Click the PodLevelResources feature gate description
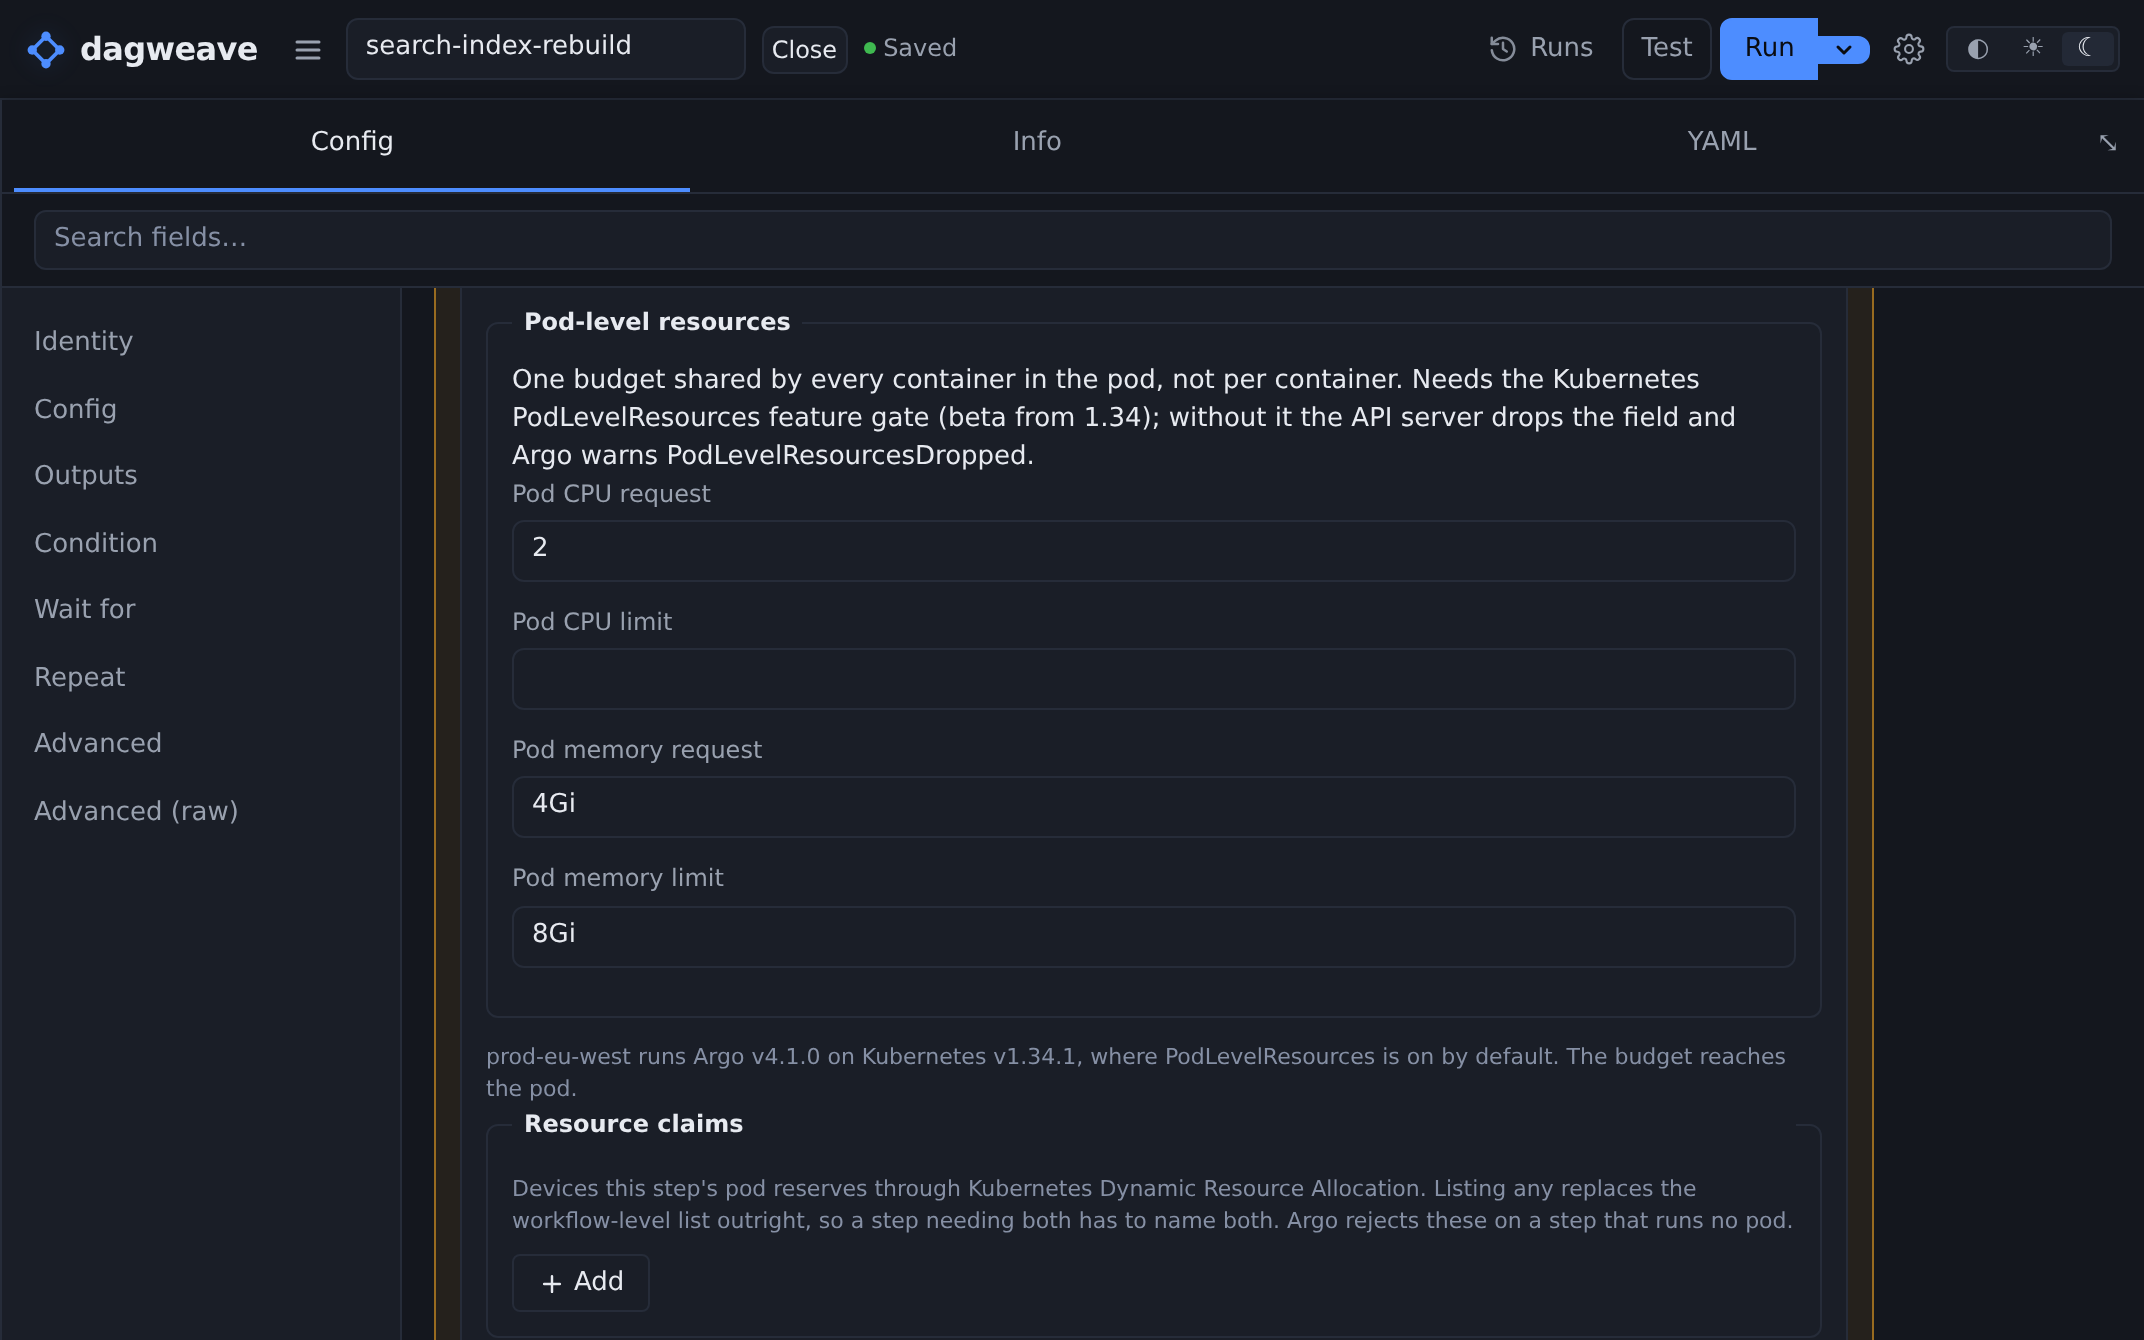Screen dimensions: 2144x1340 [x=1124, y=417]
